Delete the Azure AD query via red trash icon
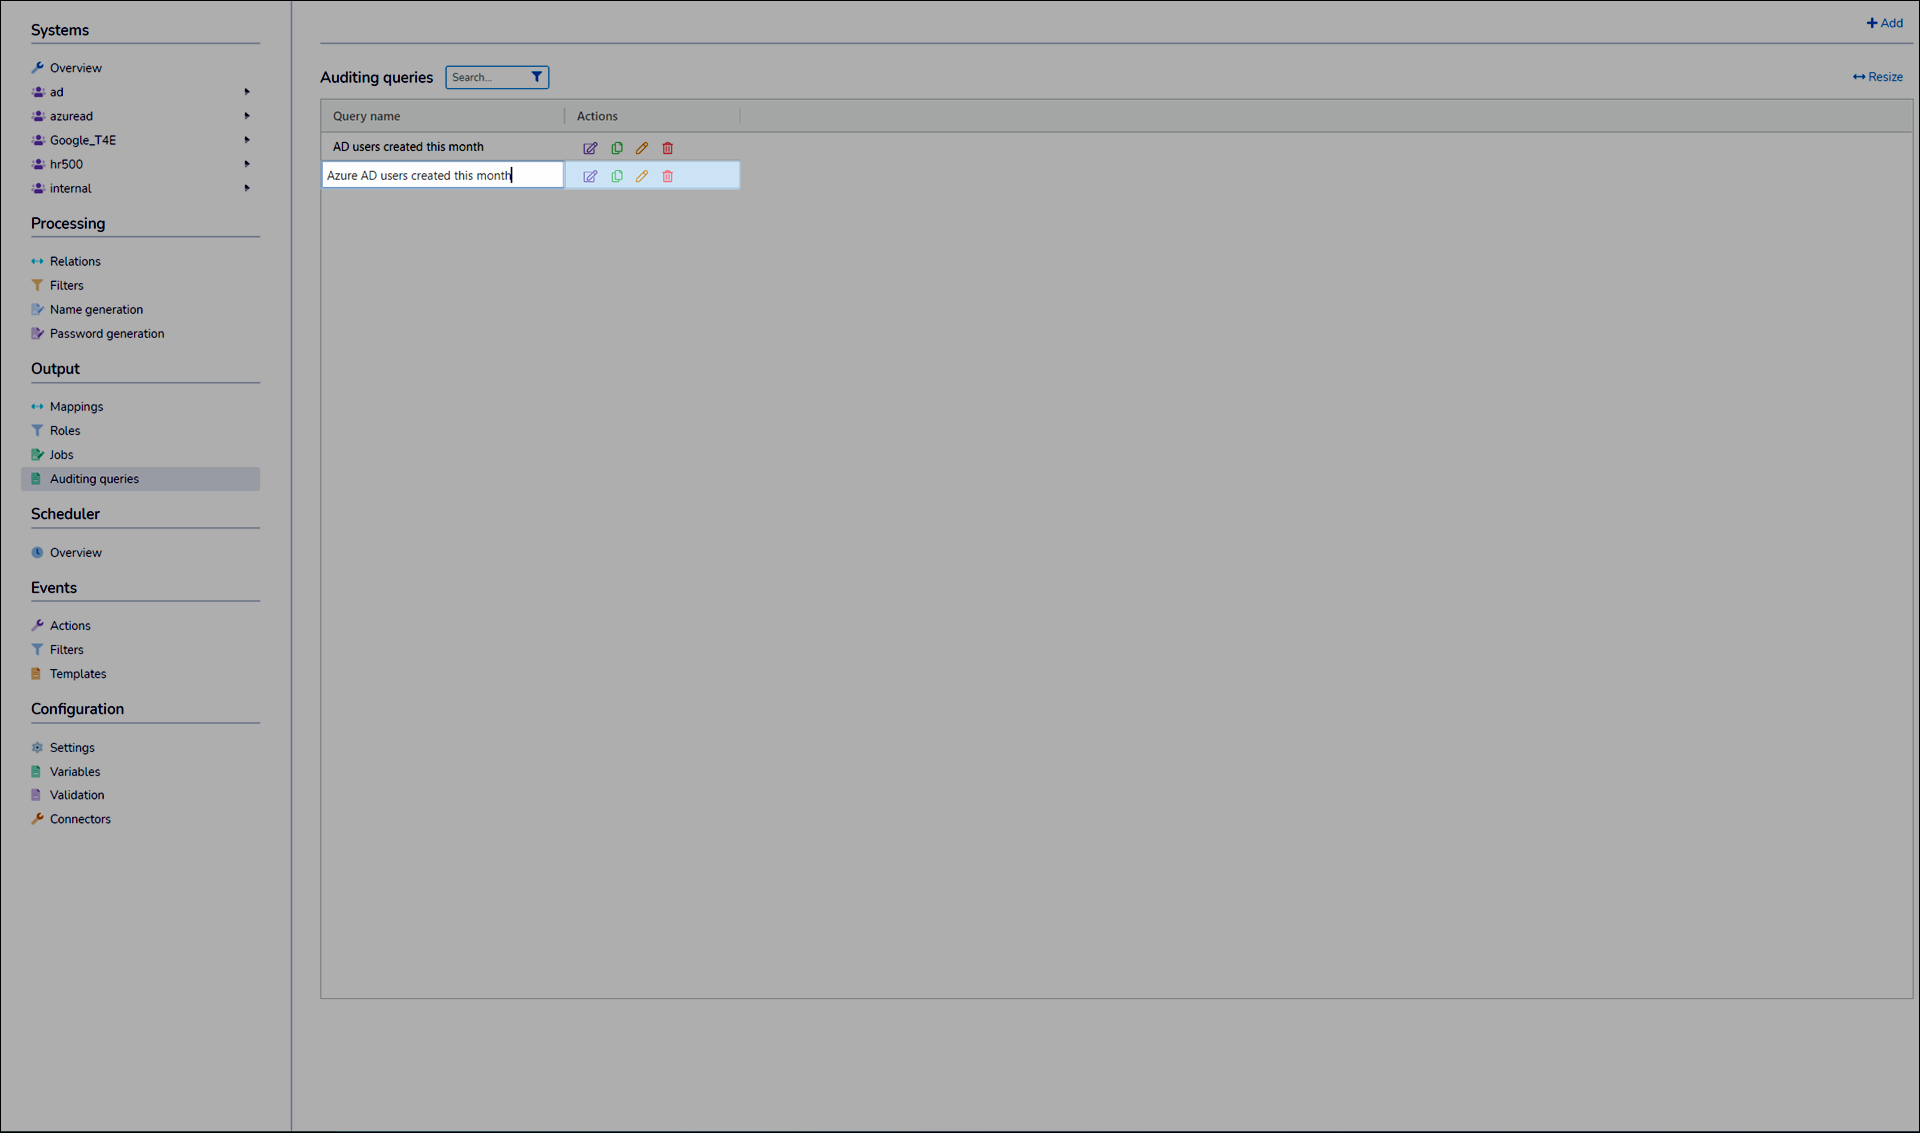 click(668, 175)
